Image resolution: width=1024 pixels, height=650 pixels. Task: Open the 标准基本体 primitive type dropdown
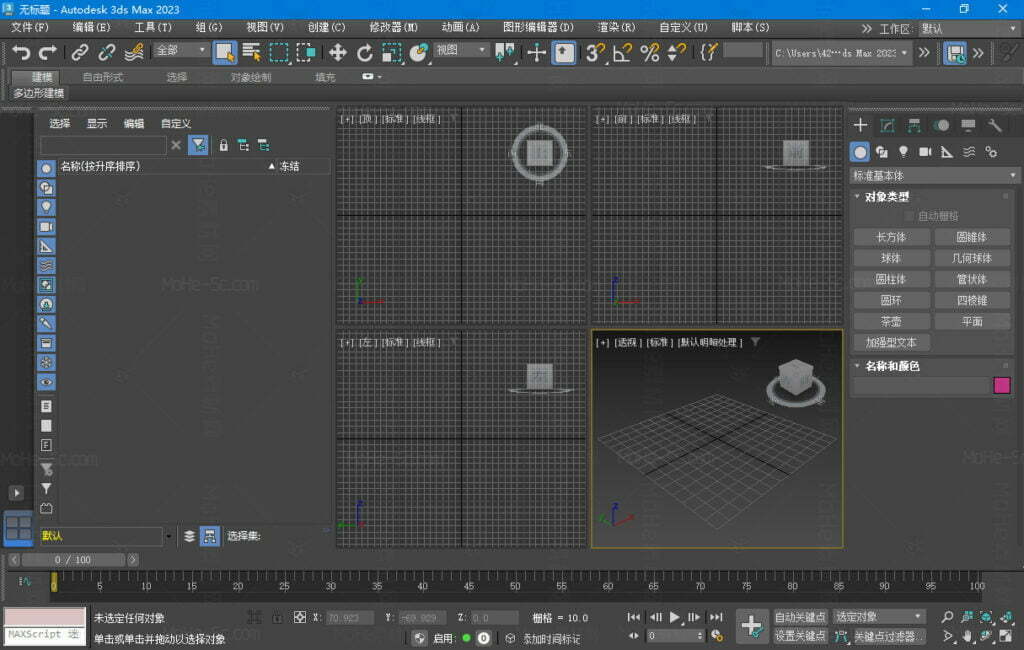click(x=934, y=175)
